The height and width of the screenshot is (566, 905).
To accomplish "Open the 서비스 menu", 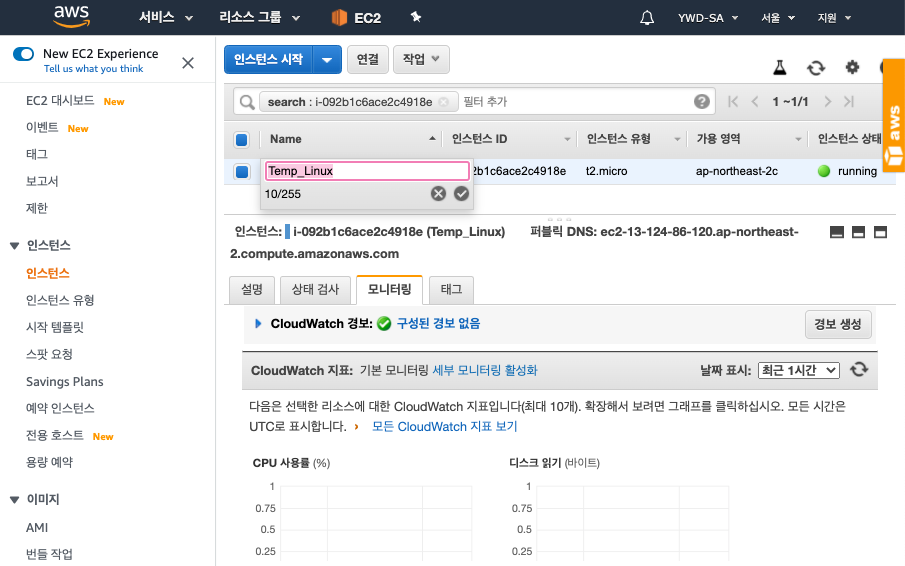I will (166, 17).
